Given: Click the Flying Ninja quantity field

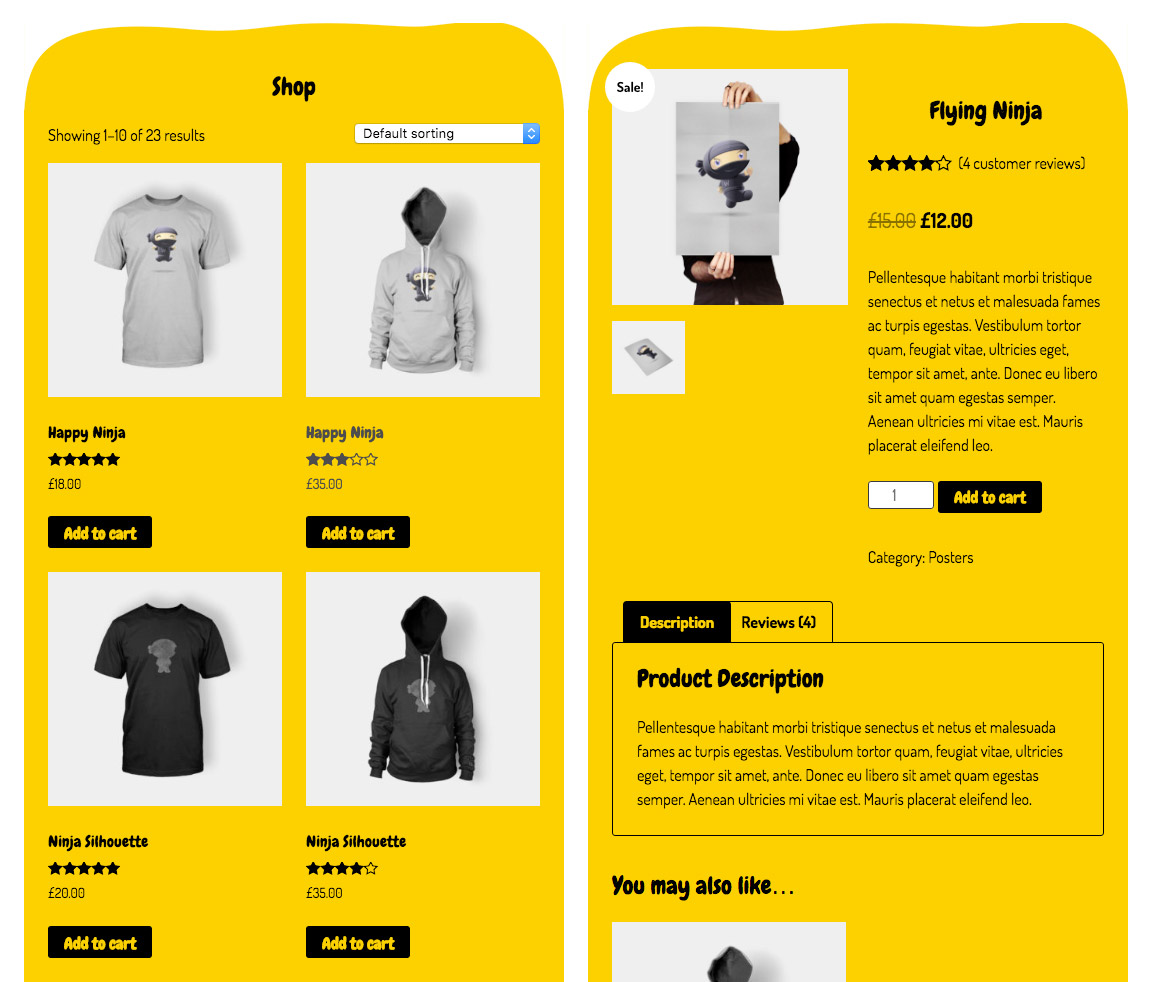Looking at the screenshot, I should click(x=901, y=495).
